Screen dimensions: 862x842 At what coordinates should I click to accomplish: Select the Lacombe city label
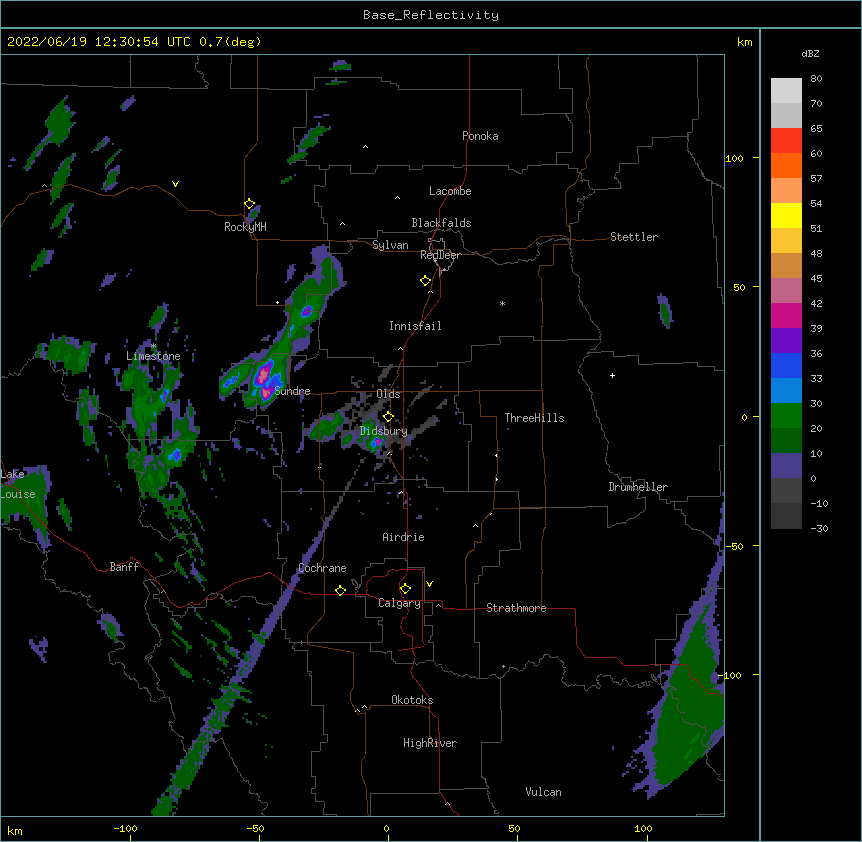click(450, 191)
